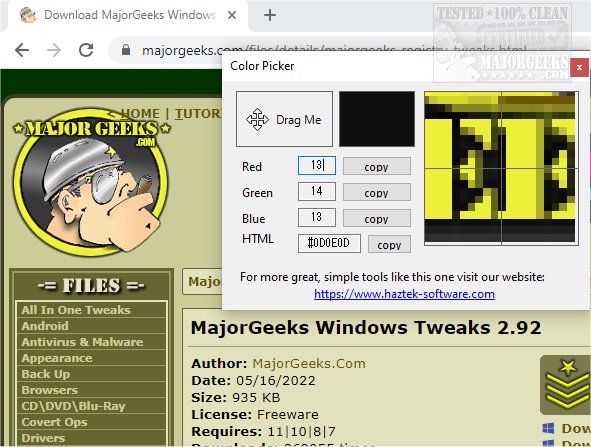Close the Download MajorGeeks Windows tab

(x=232, y=15)
